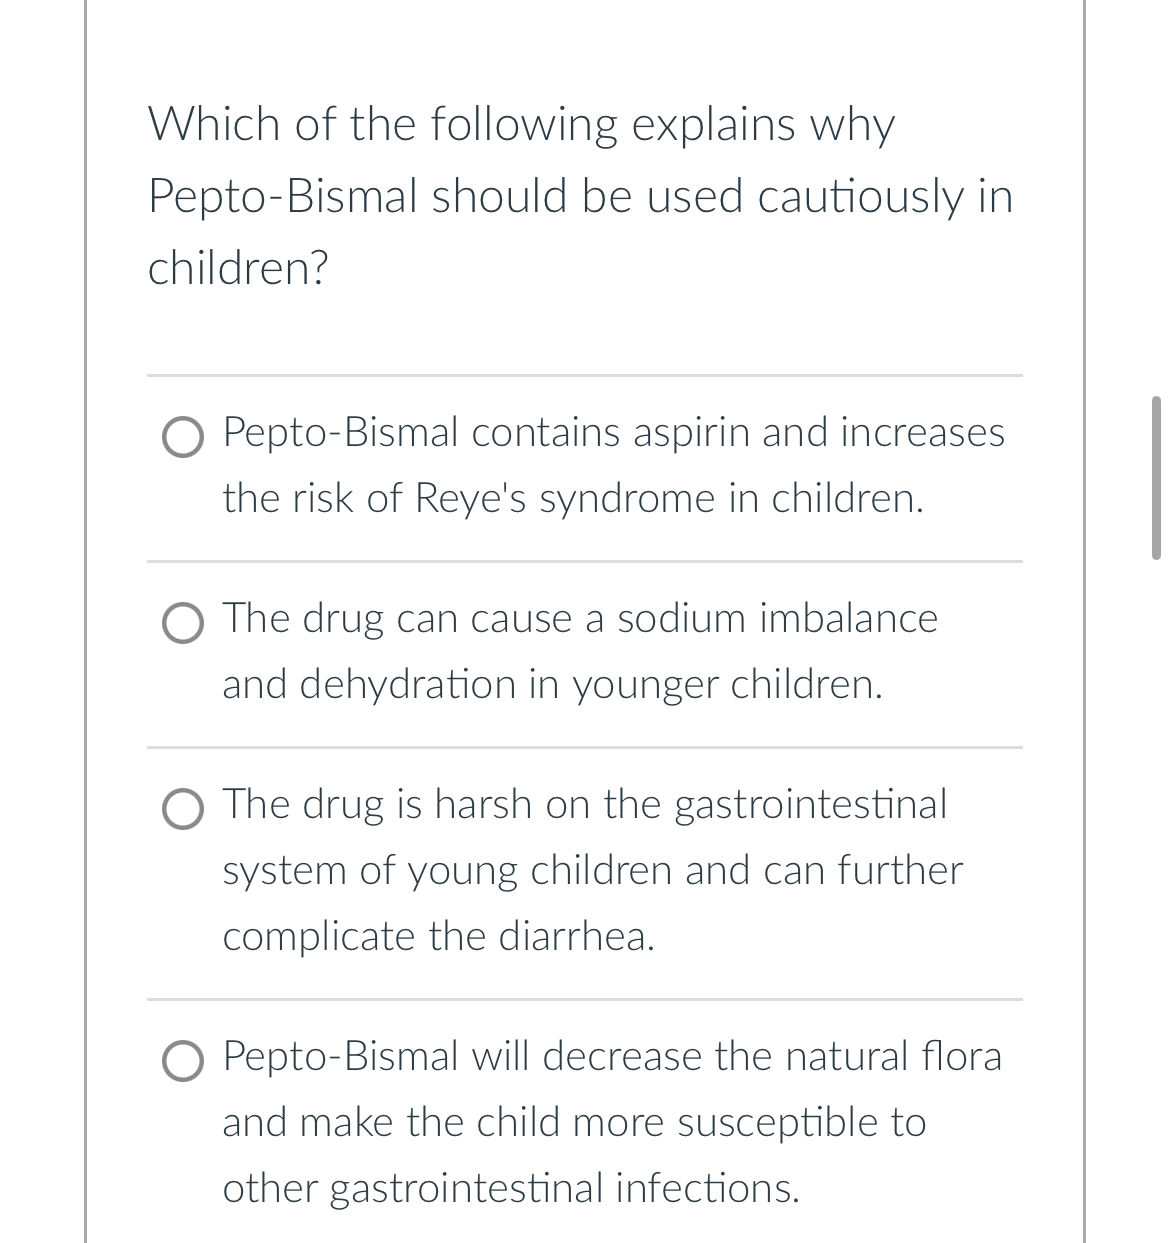Click the separator between second and third options

click(585, 747)
